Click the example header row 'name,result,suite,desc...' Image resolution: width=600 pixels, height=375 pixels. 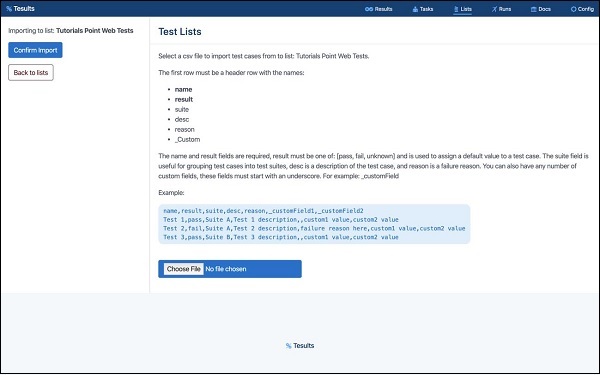tap(263, 211)
